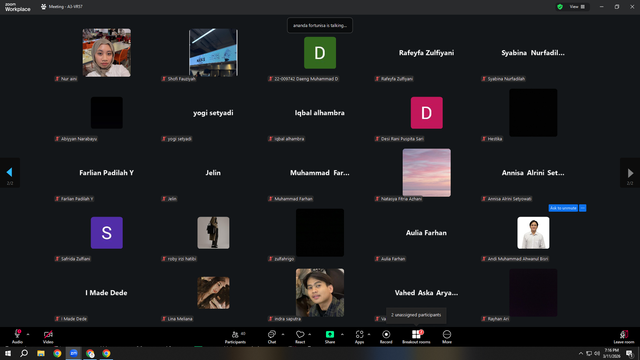This screenshot has width=640, height=360.
Task: Open the More menu
Action: [447, 336]
